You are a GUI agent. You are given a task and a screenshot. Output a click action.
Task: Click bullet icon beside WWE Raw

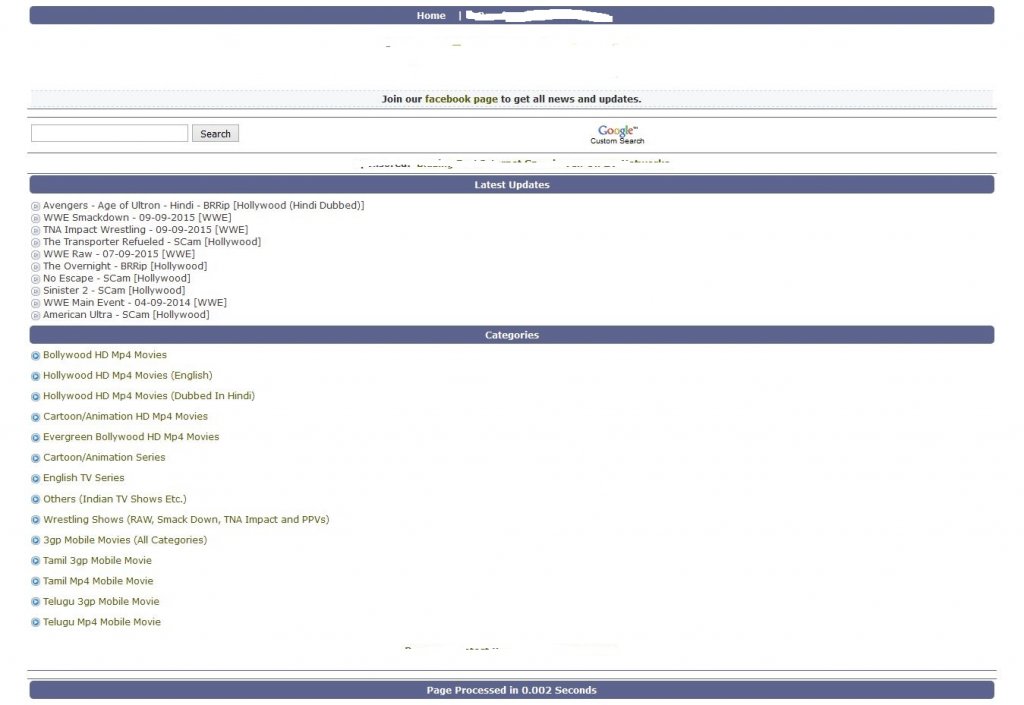[x=35, y=255]
